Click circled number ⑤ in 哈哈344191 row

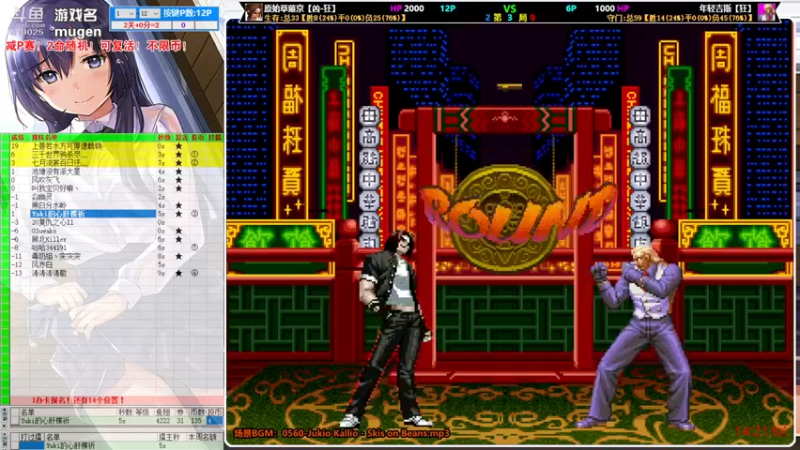[194, 247]
